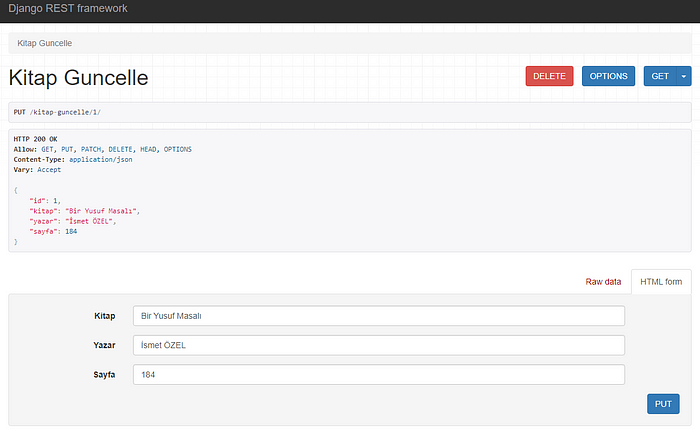Click the Kitap field label
Viewport: 700px width, 432px height.
104,316
